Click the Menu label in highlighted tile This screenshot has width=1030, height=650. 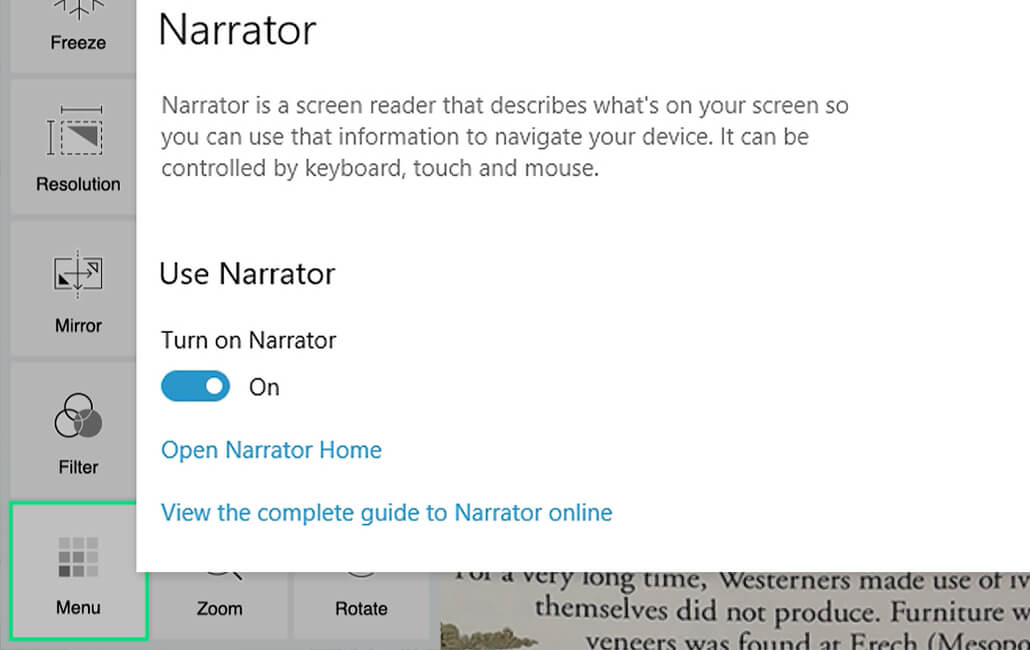pyautogui.click(x=78, y=607)
